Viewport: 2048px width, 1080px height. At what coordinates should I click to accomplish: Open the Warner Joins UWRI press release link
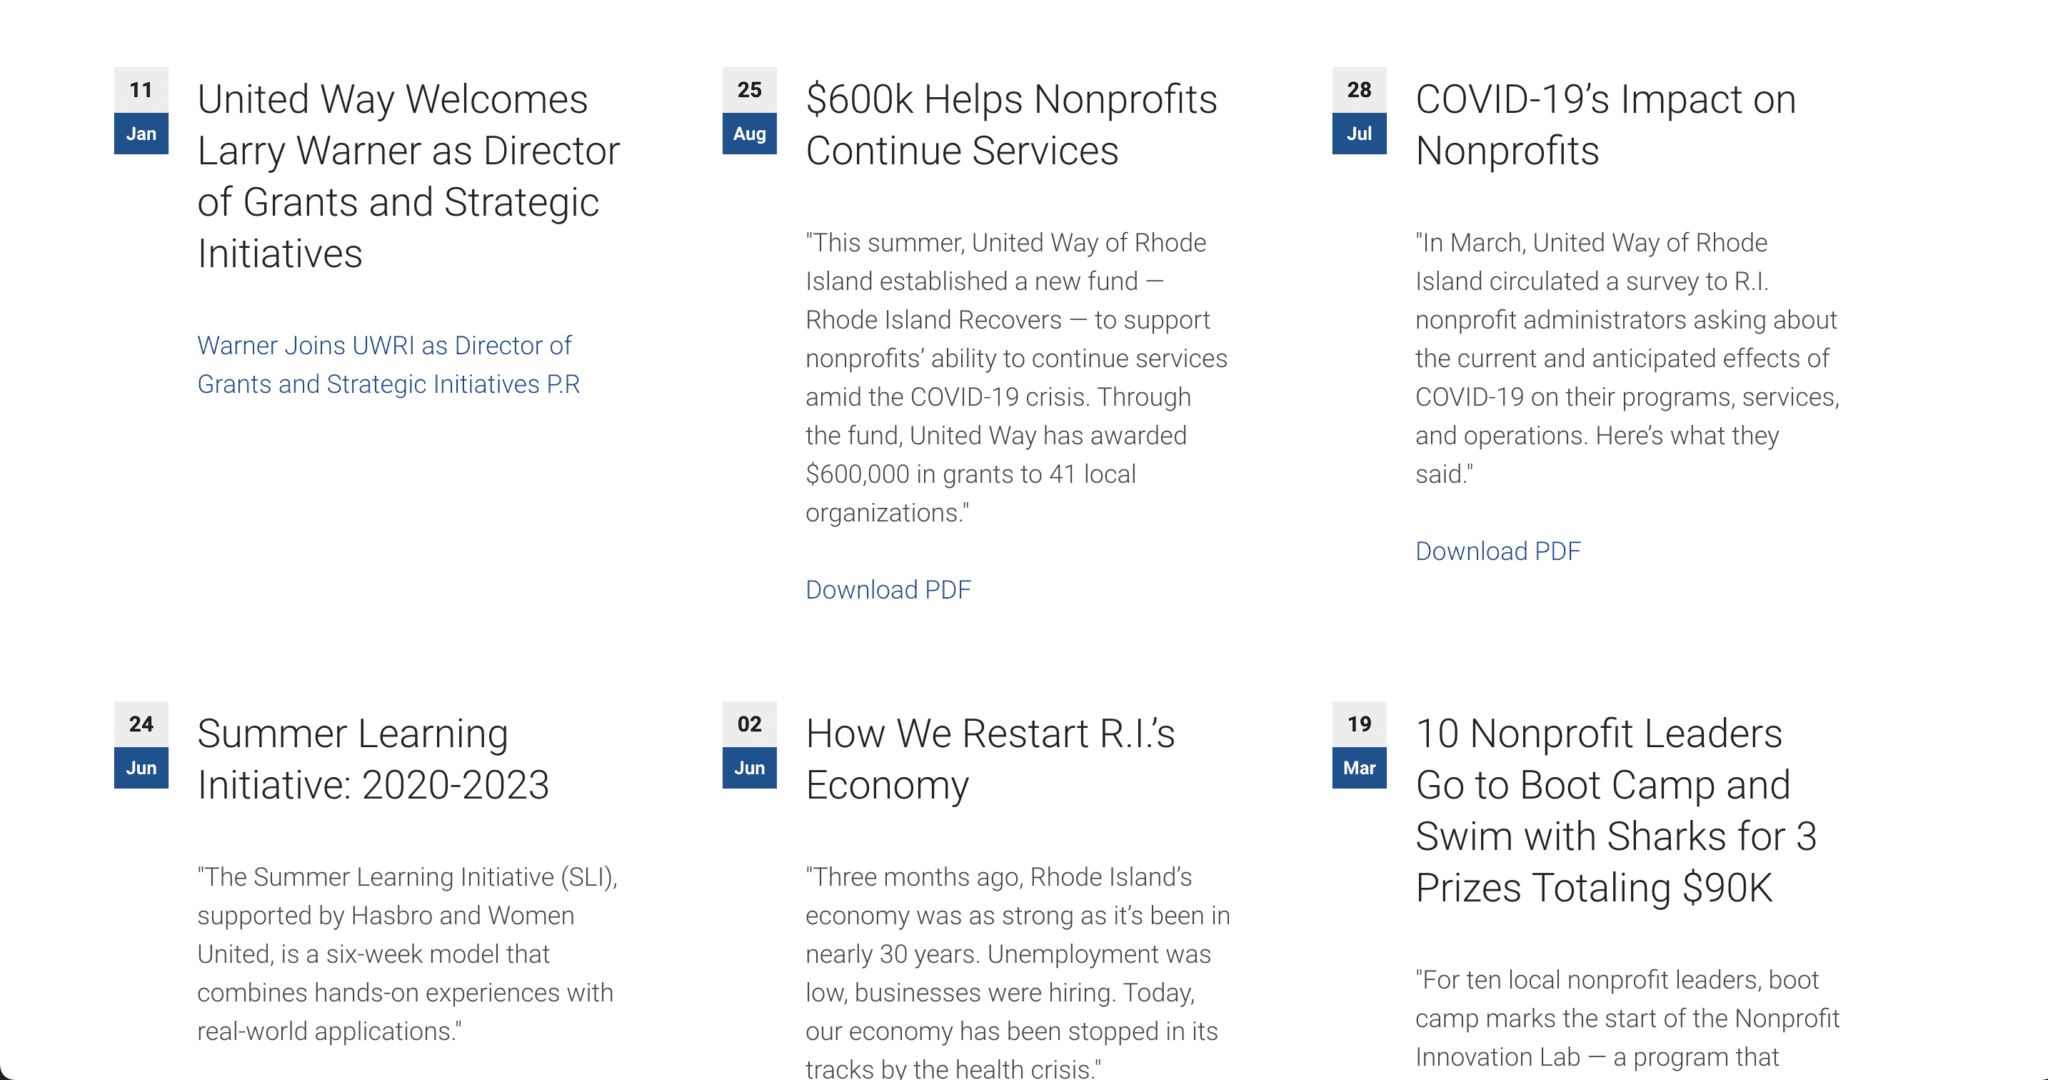coord(388,365)
